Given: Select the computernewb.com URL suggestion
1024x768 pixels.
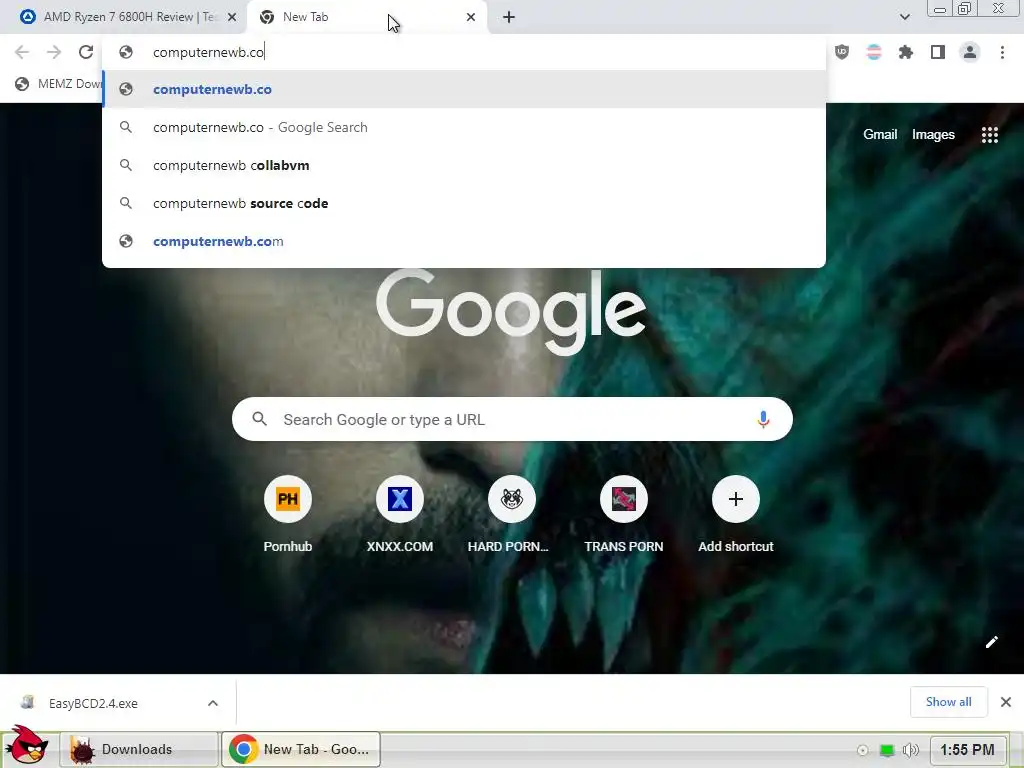Looking at the screenshot, I should 464,241.
